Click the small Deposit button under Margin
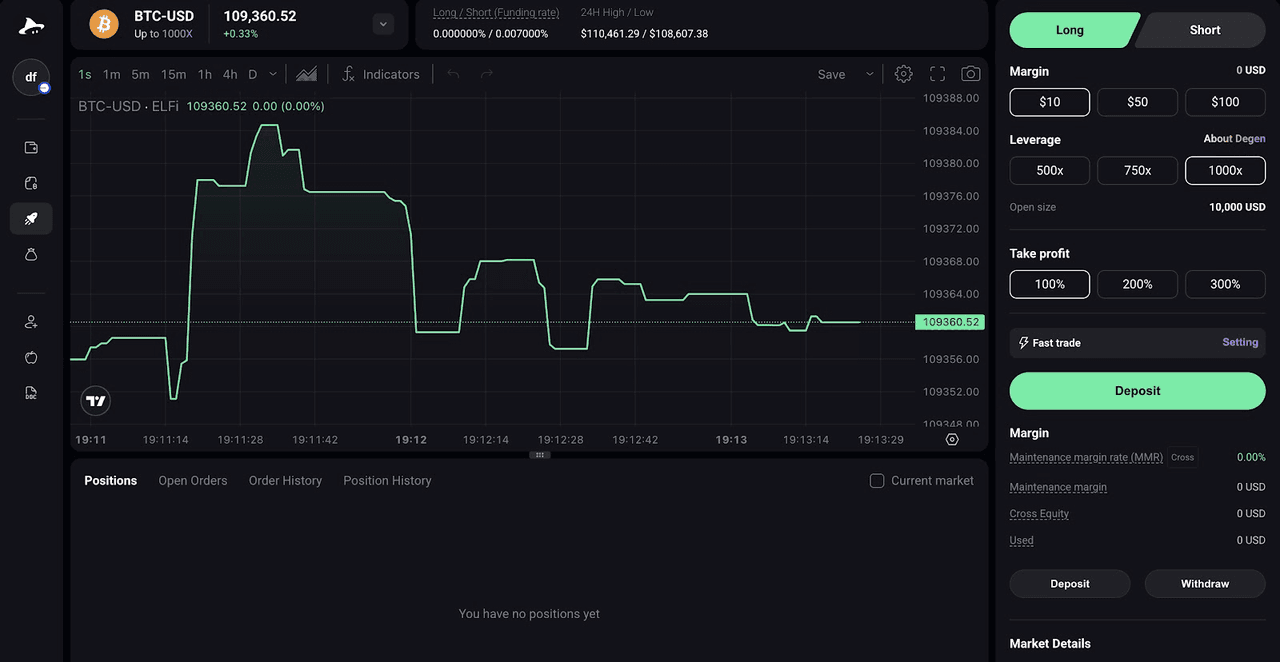Image resolution: width=1280 pixels, height=662 pixels. (x=1070, y=584)
